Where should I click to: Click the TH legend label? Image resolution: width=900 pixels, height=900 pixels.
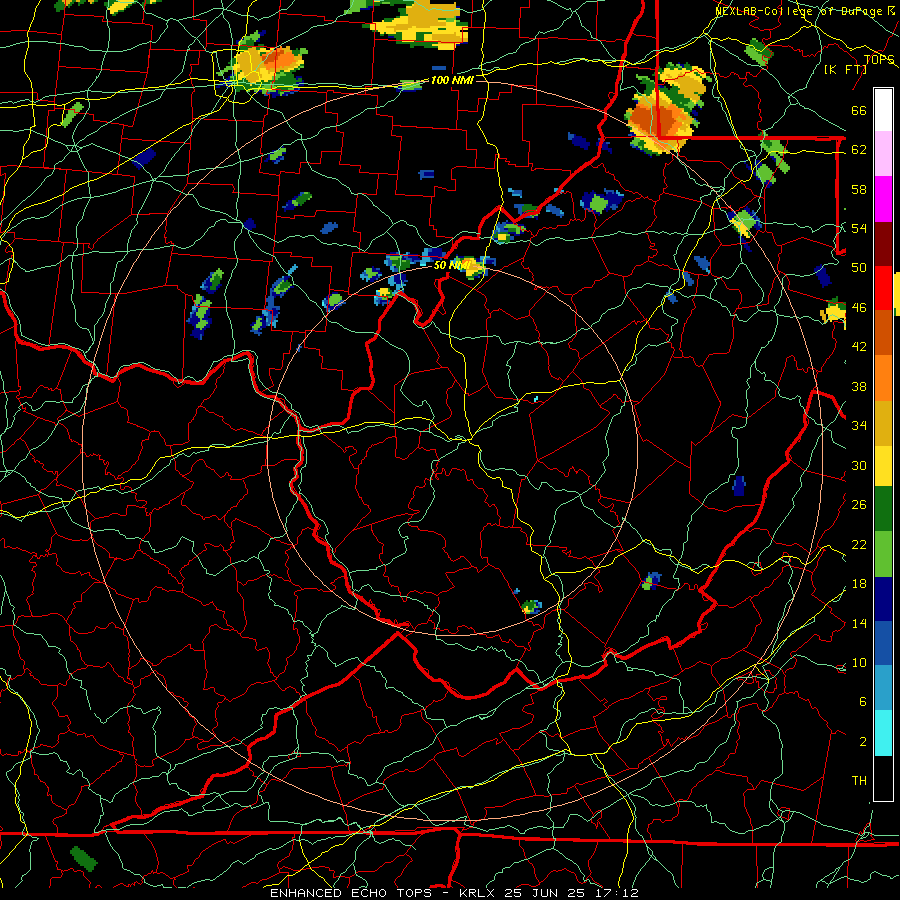click(859, 781)
